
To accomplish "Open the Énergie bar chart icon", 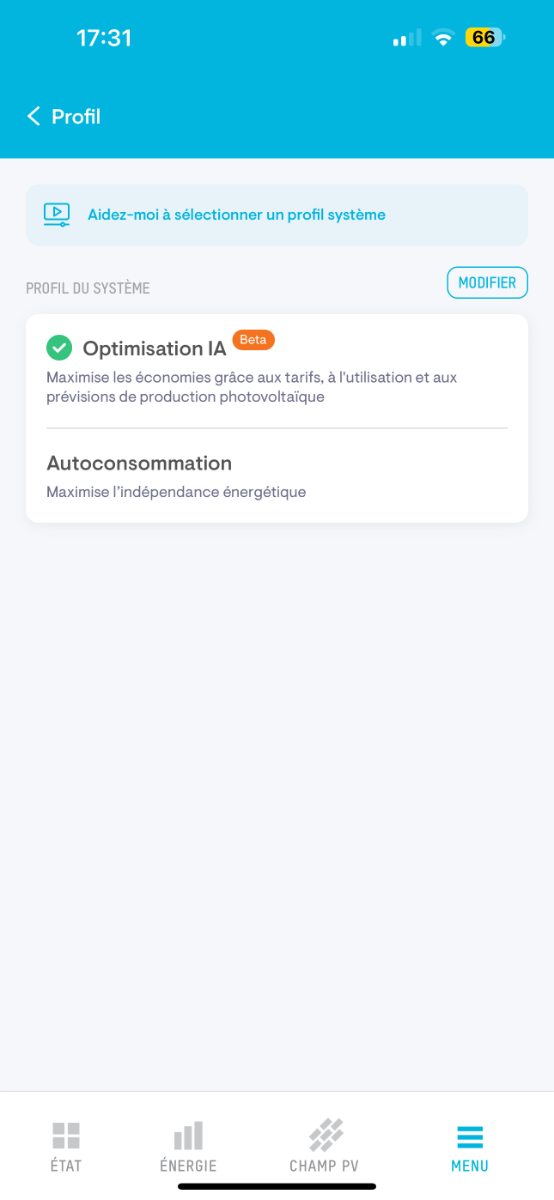I will coord(188,1135).
